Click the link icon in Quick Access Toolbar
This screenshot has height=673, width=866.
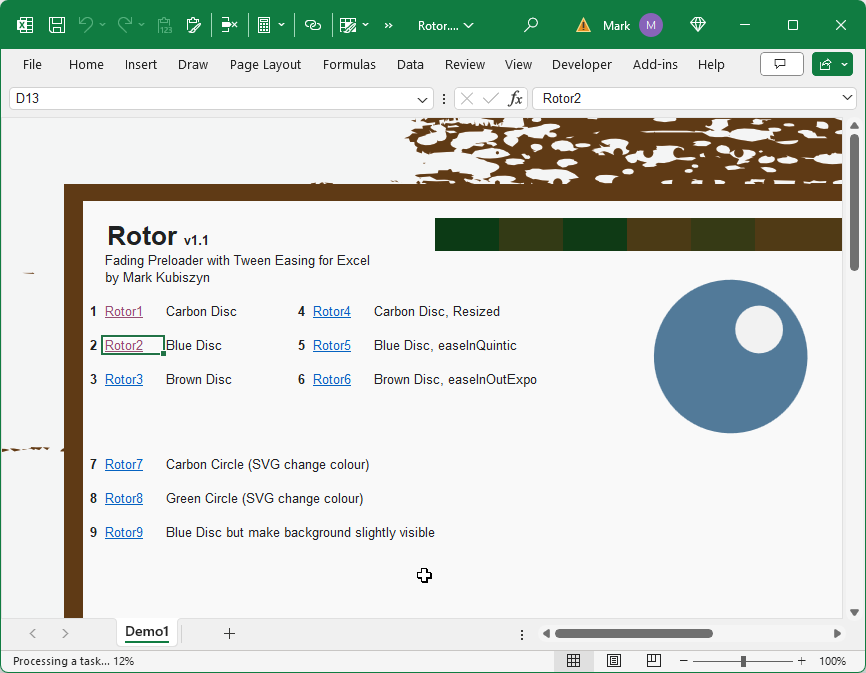313,25
